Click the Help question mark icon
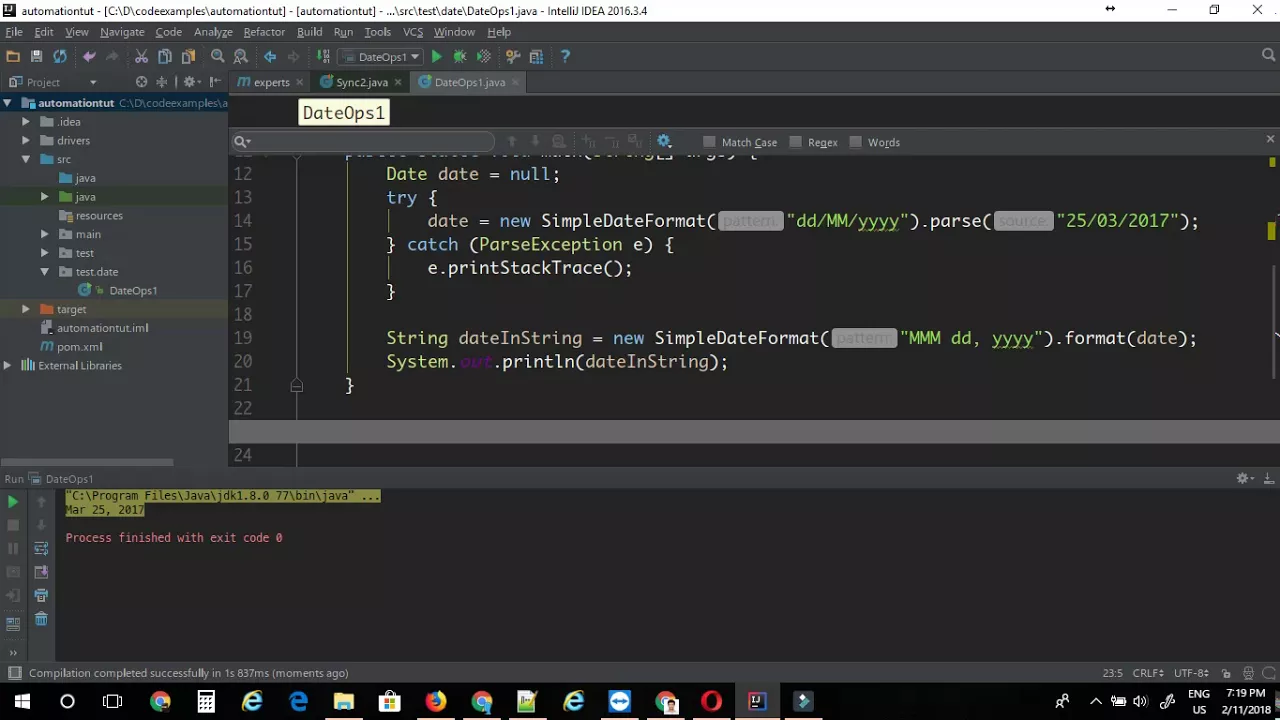This screenshot has width=1280, height=720. 565,57
